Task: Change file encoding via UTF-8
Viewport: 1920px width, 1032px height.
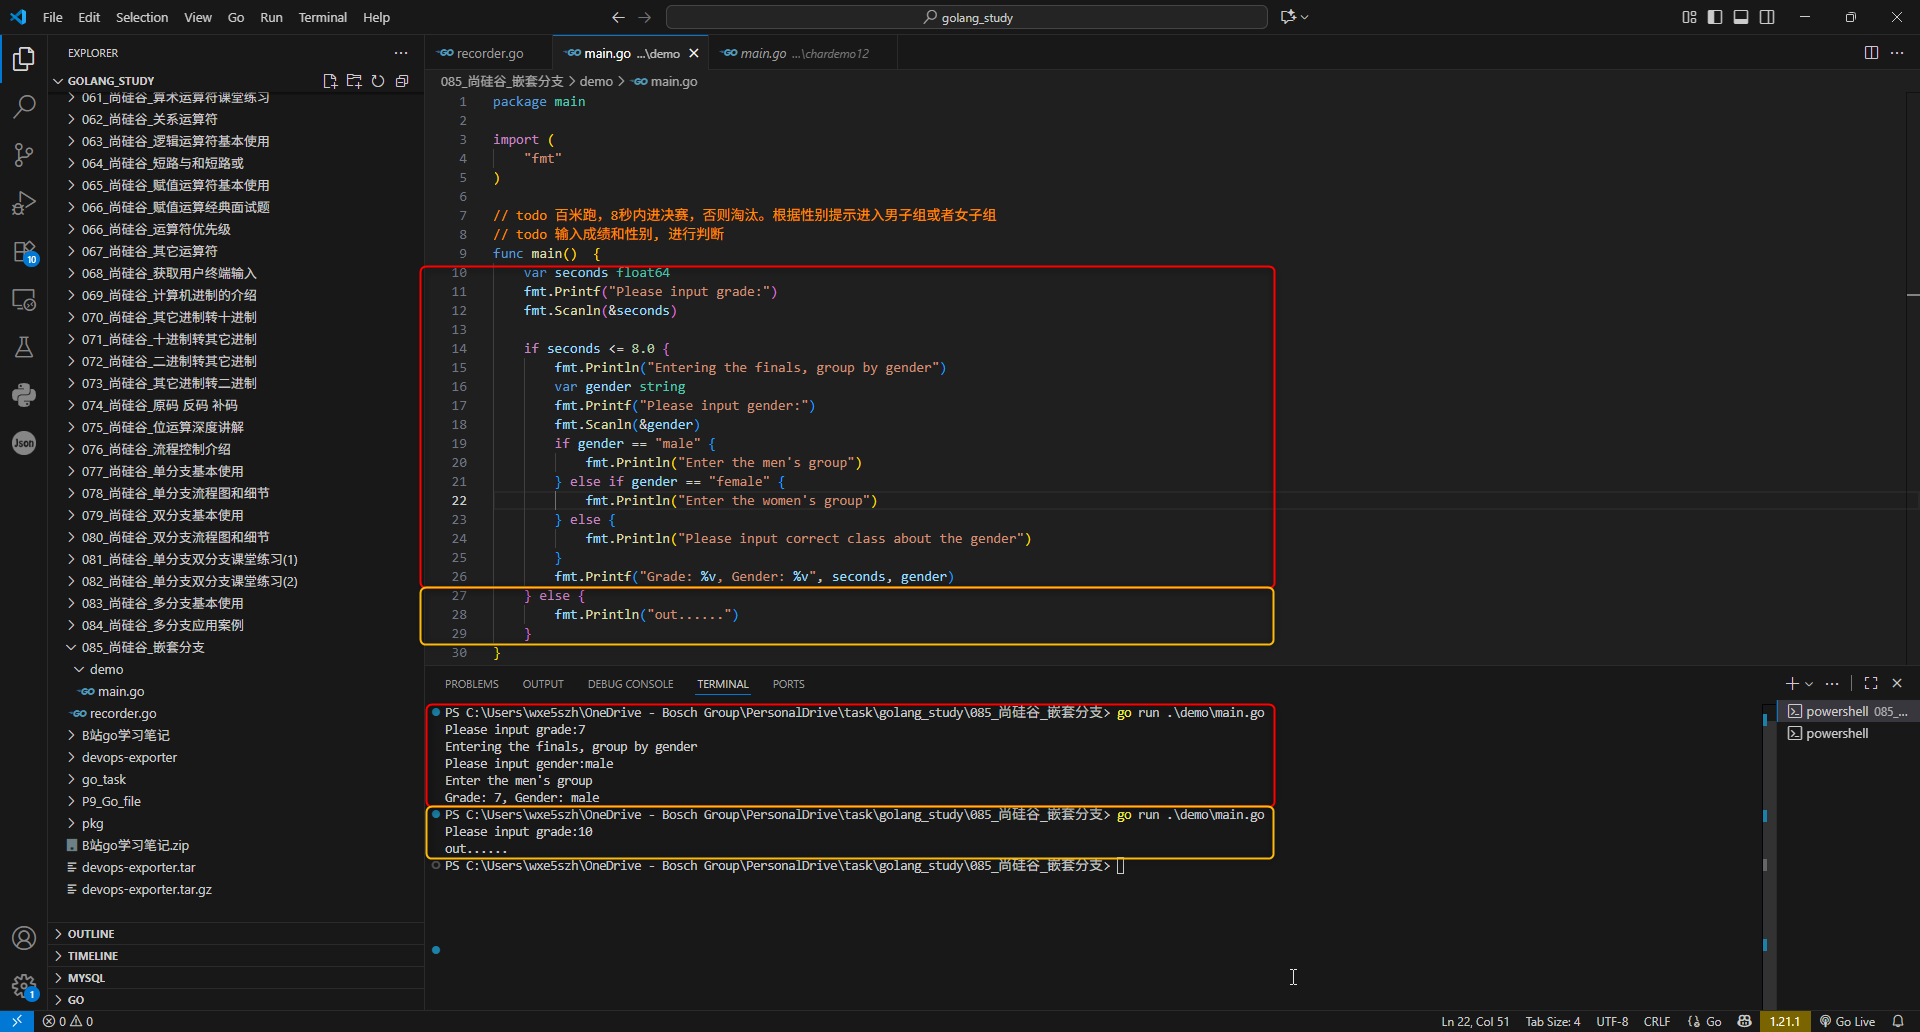Action: [1612, 1021]
